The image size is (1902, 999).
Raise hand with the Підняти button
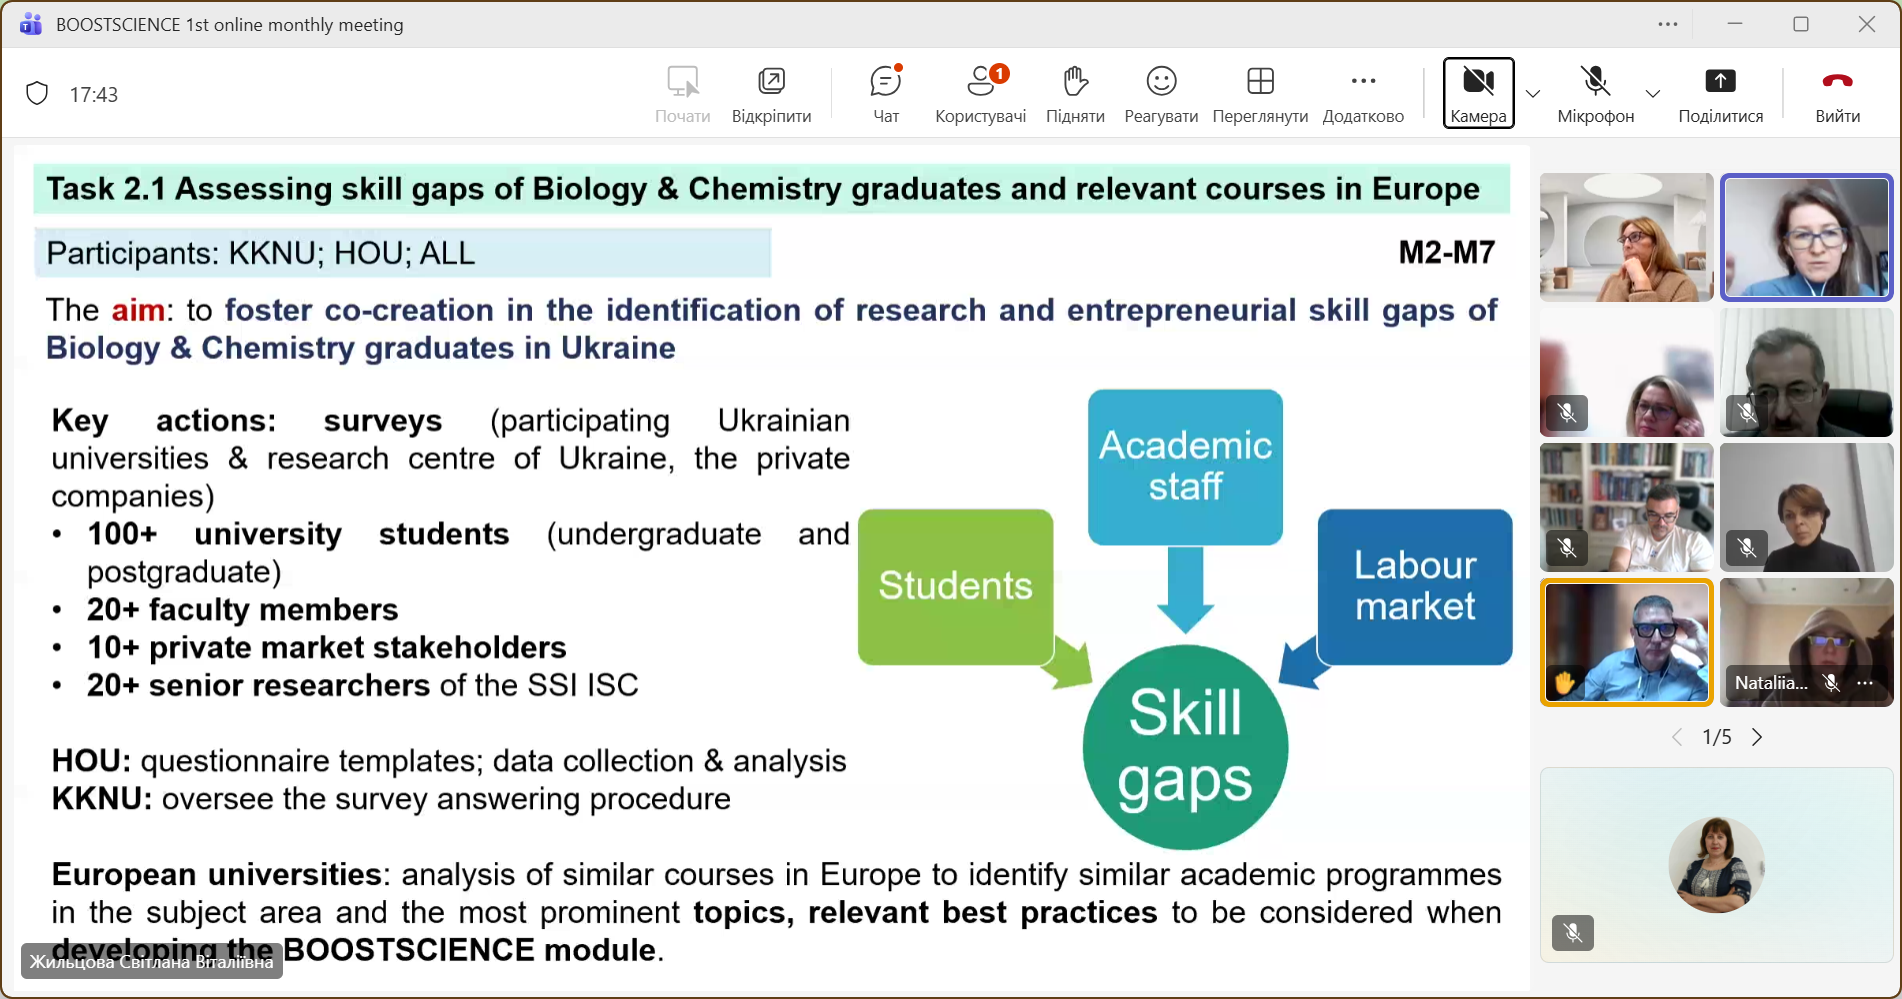(1075, 94)
